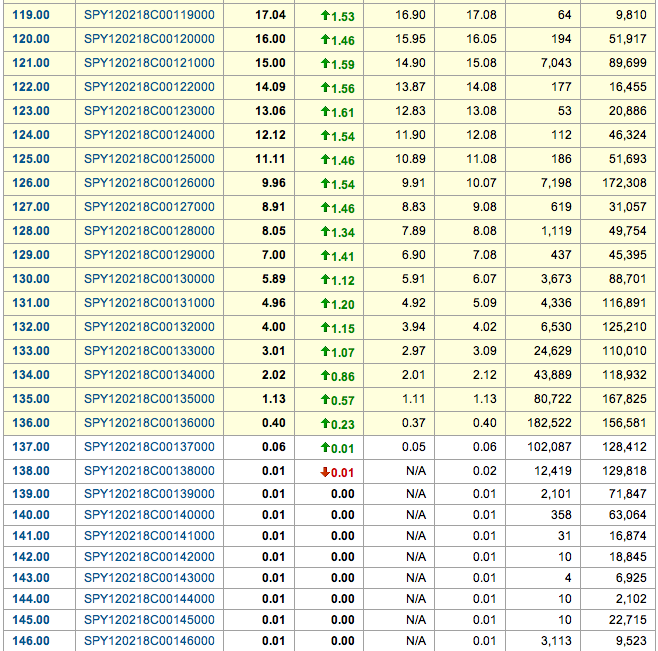Open contract SPY120218C00136000

pyautogui.click(x=149, y=423)
